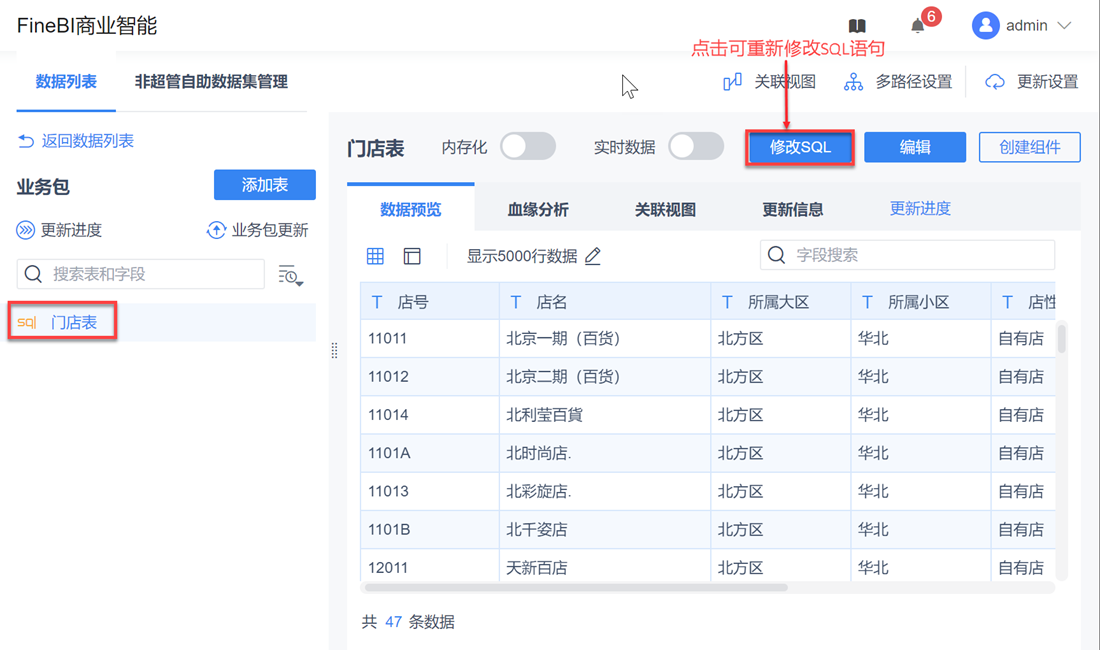Click the 店号 column type icon
Screen dimensions: 1100x650
377,302
